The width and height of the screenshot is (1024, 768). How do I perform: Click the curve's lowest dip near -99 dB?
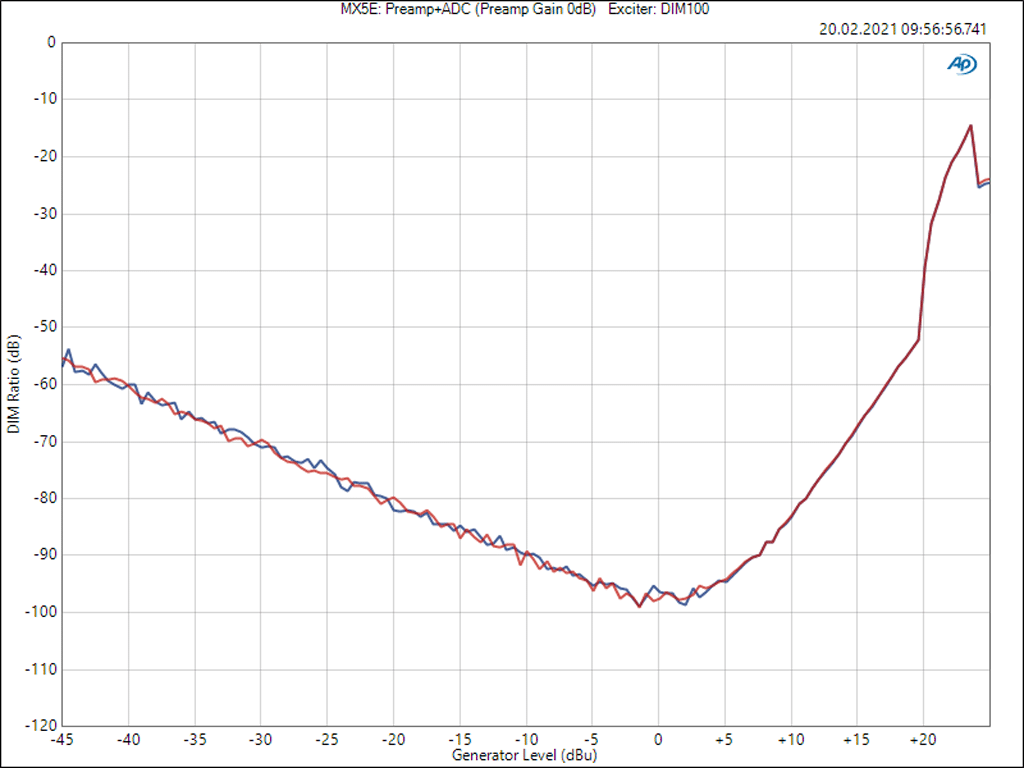tap(640, 606)
